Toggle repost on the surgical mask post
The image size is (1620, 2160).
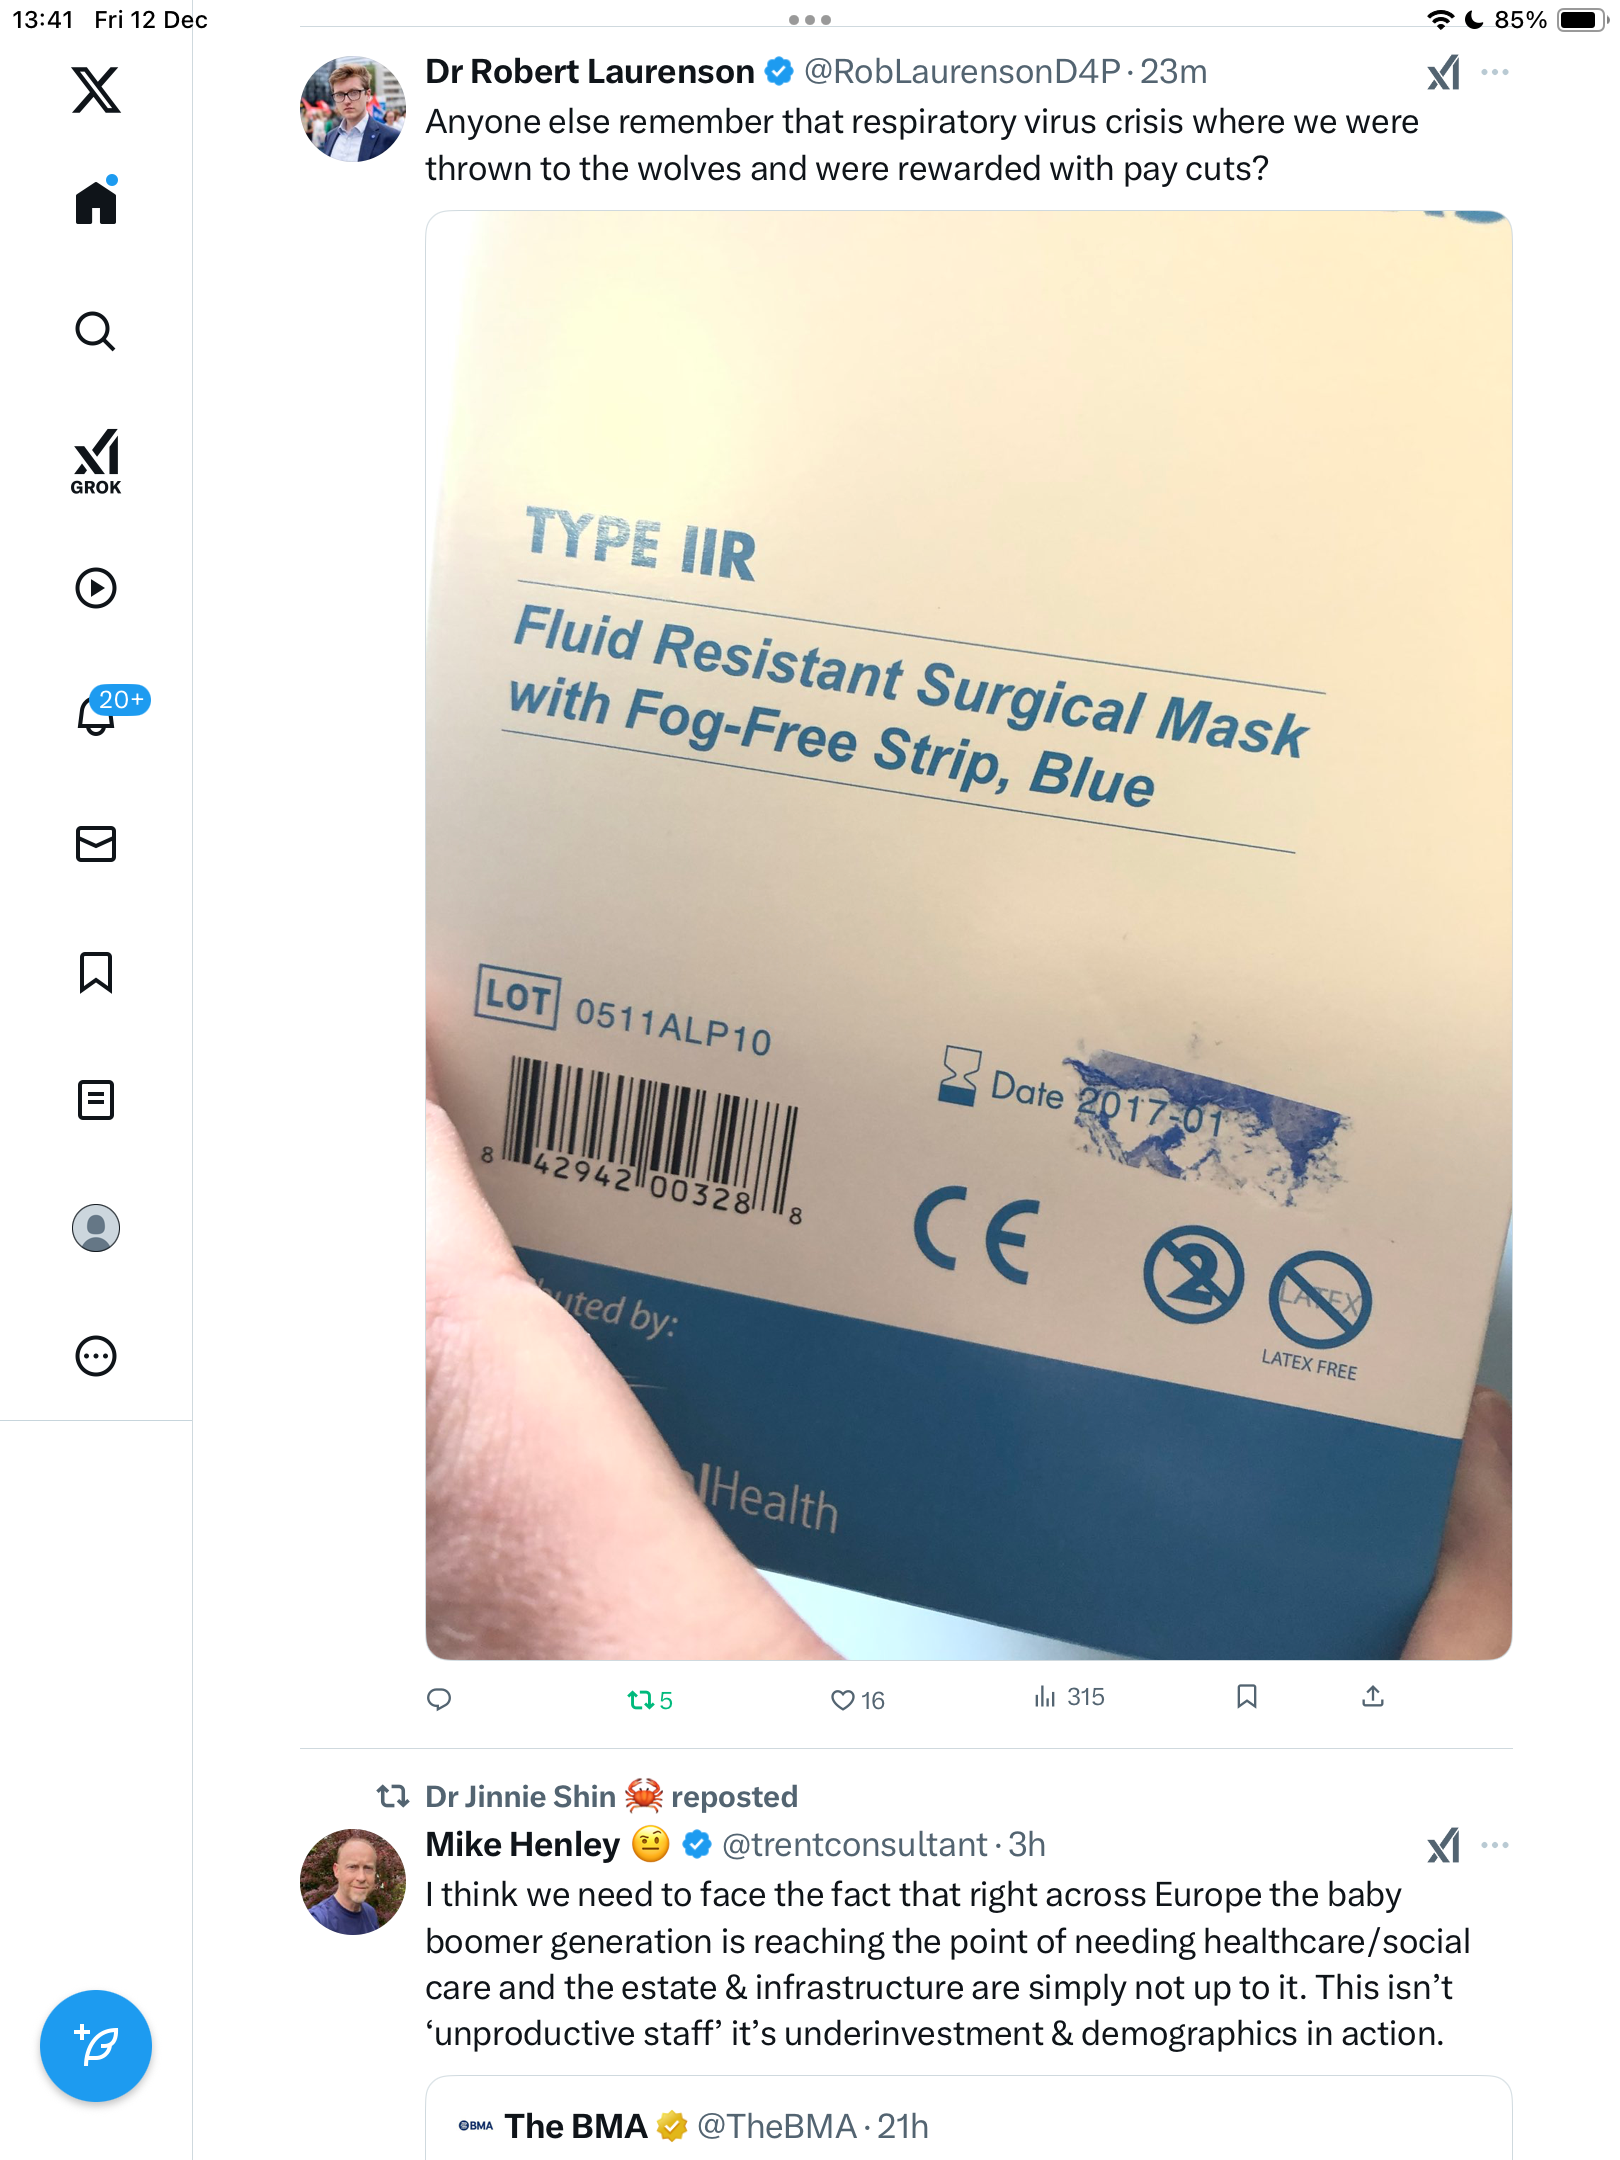coord(649,1700)
